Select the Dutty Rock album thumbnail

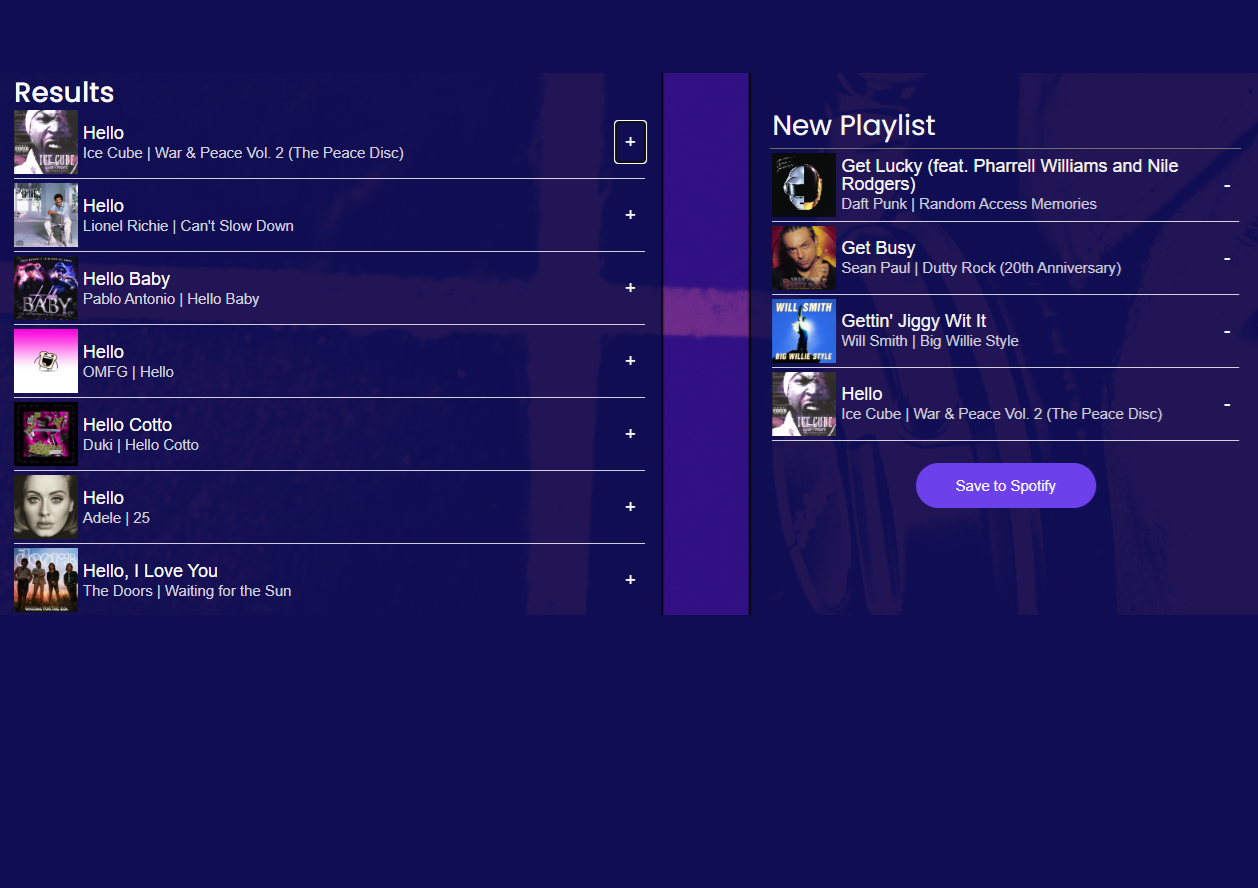pyautogui.click(x=803, y=257)
